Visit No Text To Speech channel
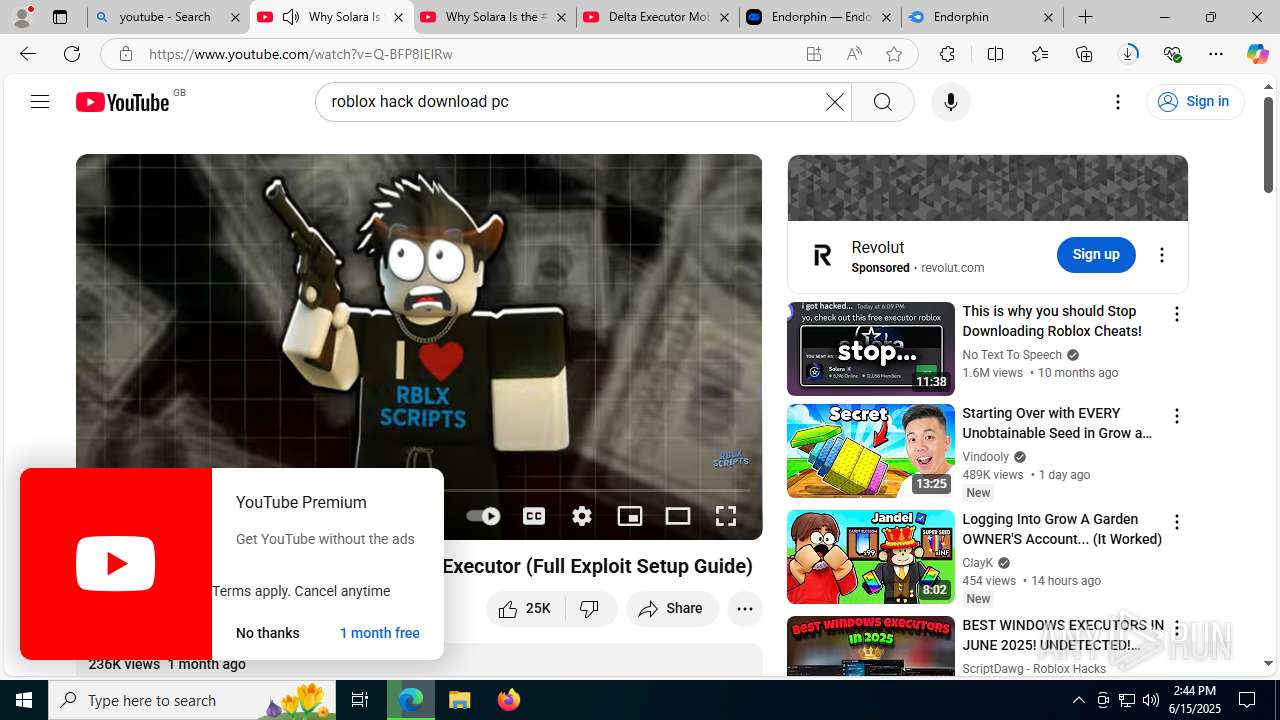This screenshot has height=720, width=1280. point(1012,355)
